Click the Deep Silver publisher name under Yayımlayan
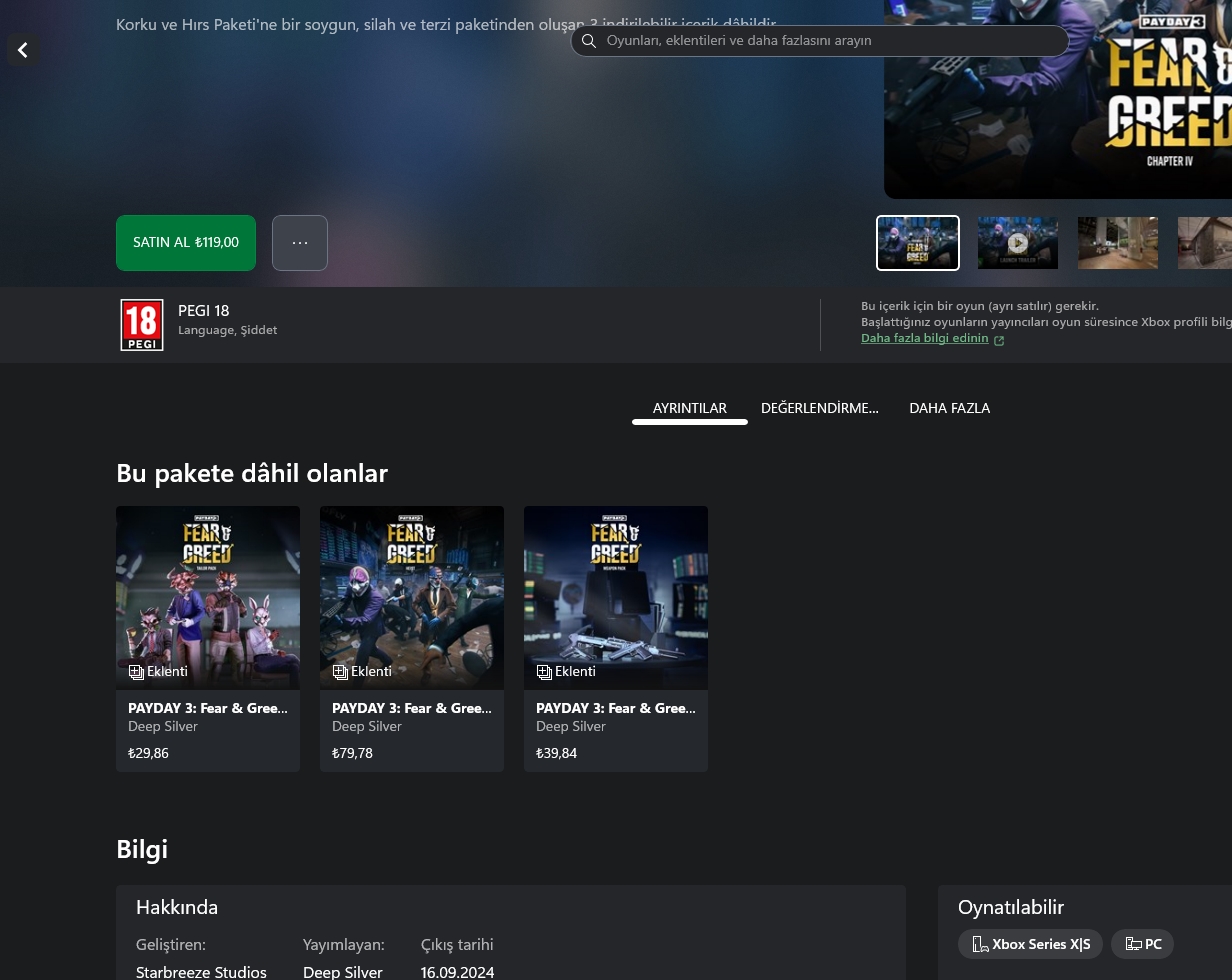Screen dimensions: 1232x980 [x=343, y=972]
